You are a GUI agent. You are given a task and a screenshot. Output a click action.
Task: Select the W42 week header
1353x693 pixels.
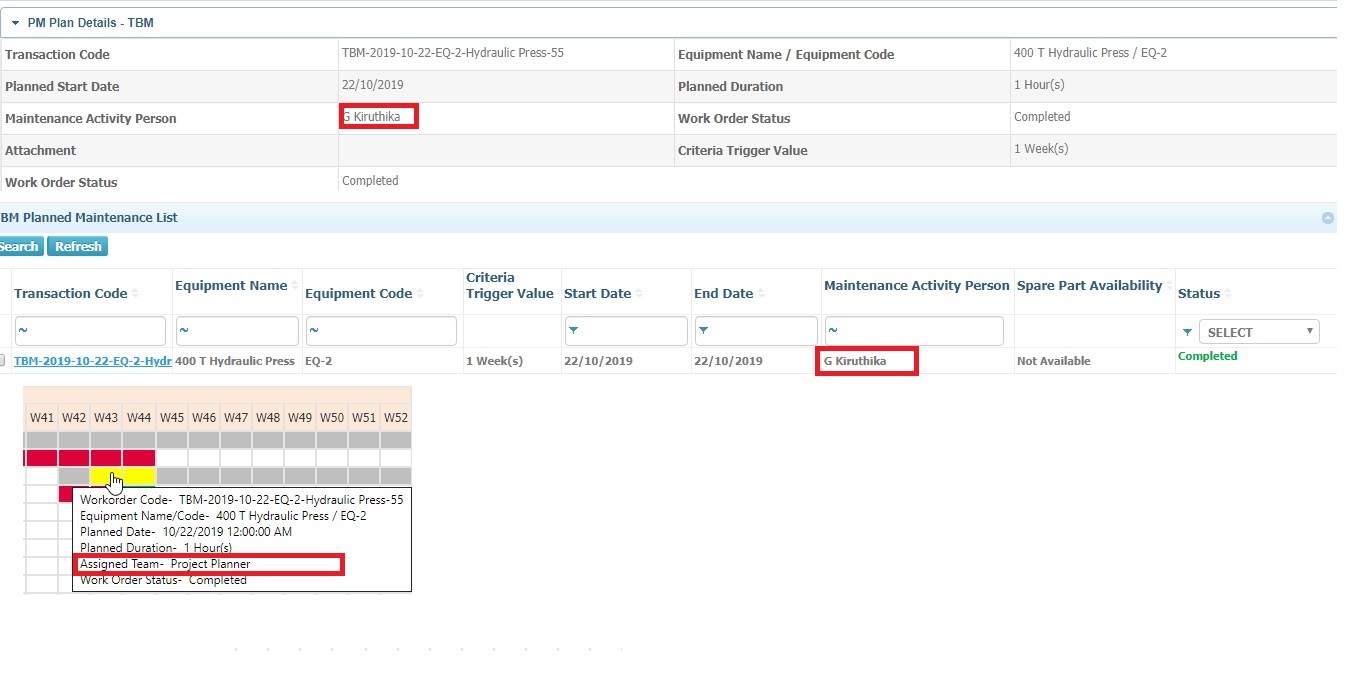coord(74,417)
